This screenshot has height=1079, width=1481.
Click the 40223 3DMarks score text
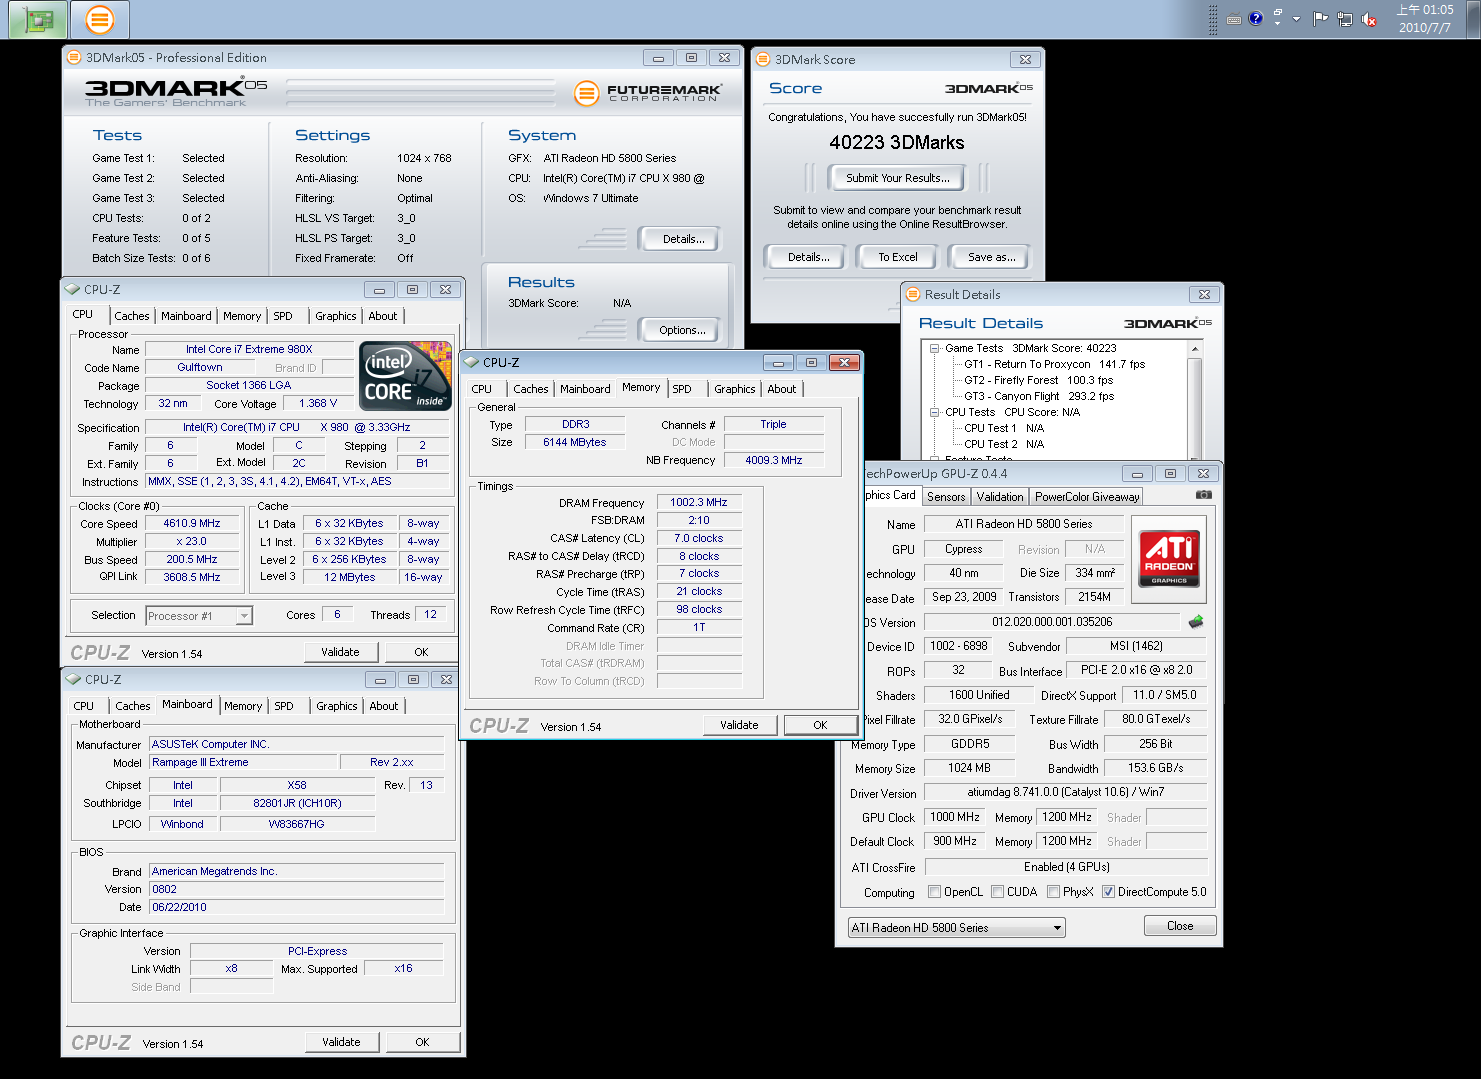pos(897,143)
